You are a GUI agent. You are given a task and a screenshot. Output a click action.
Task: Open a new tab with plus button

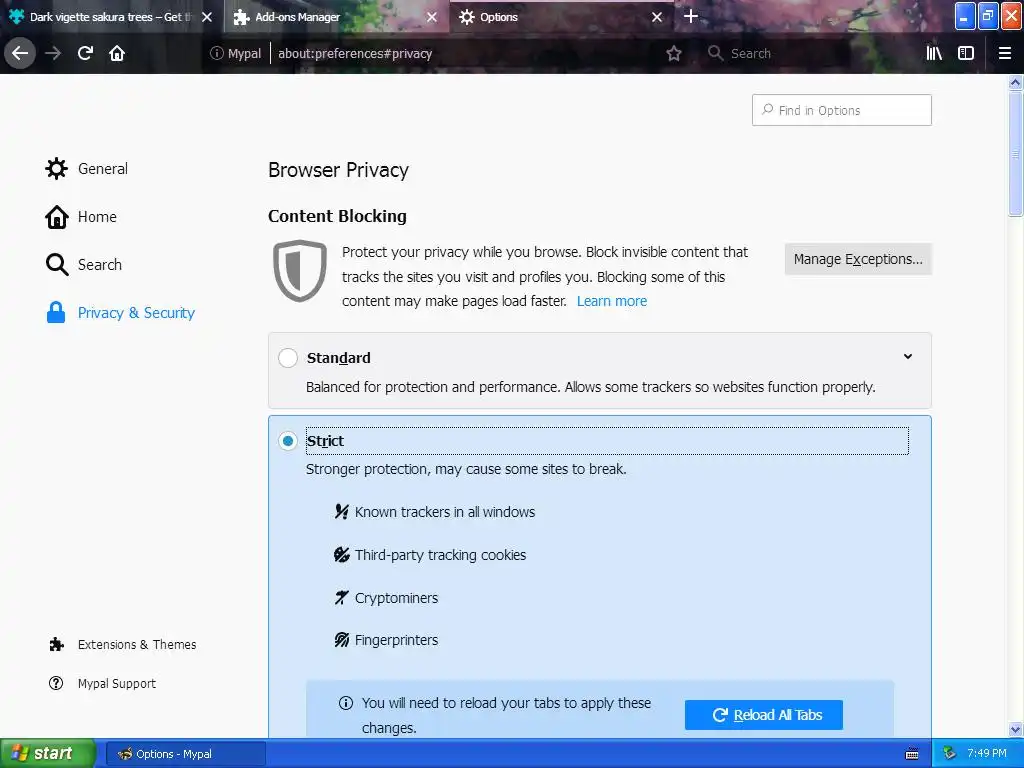tap(691, 16)
